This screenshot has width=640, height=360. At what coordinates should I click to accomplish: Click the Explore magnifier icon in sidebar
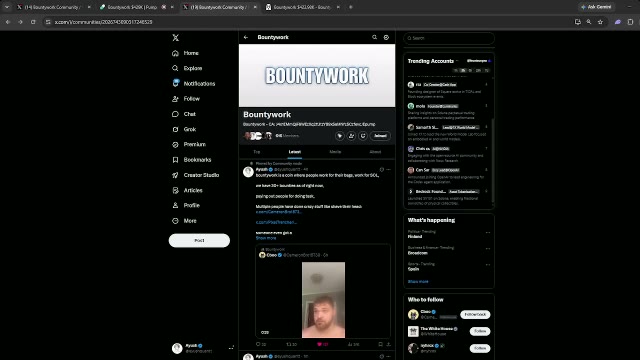[x=176, y=68]
